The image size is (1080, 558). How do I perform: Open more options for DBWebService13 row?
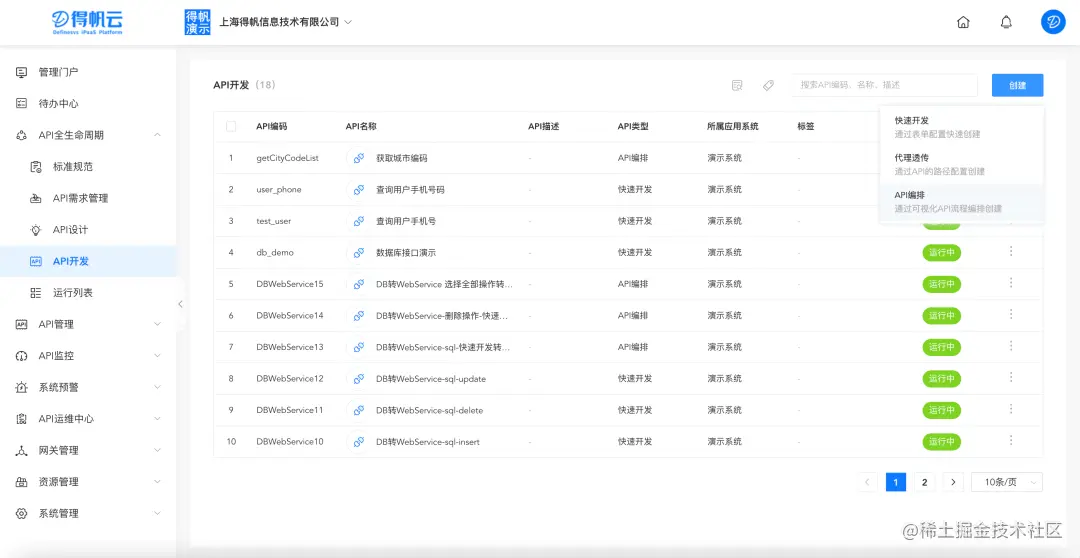tap(1010, 346)
